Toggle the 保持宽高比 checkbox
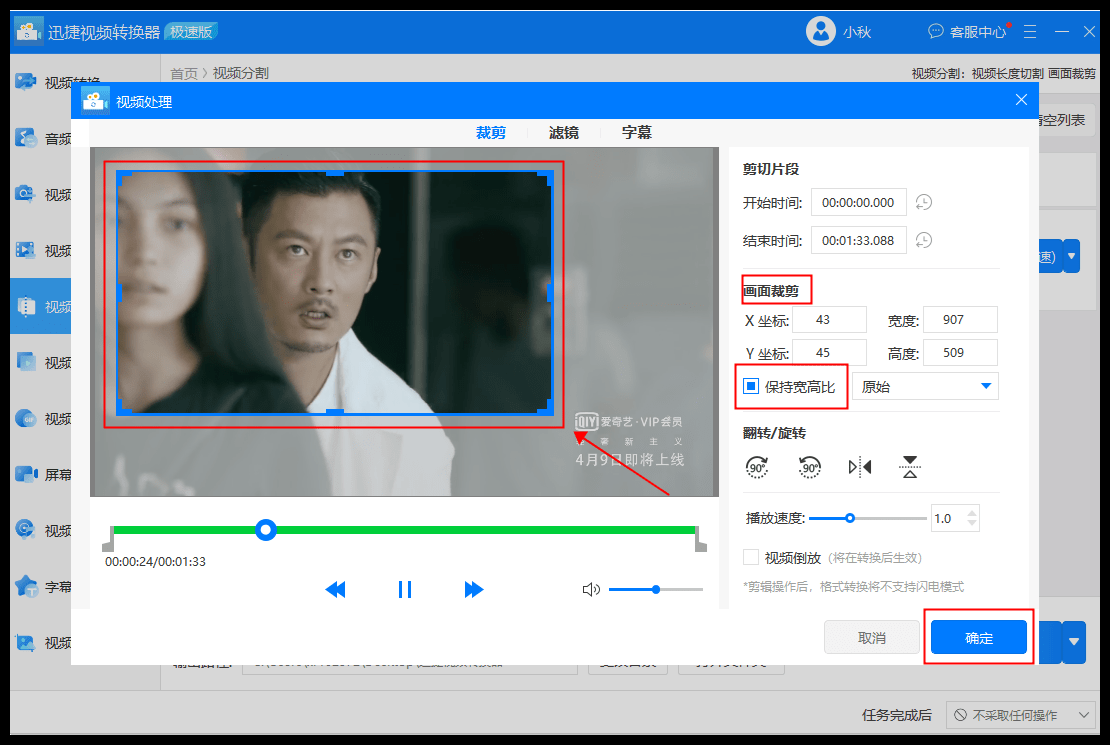This screenshot has height=745, width=1110. 751,386
